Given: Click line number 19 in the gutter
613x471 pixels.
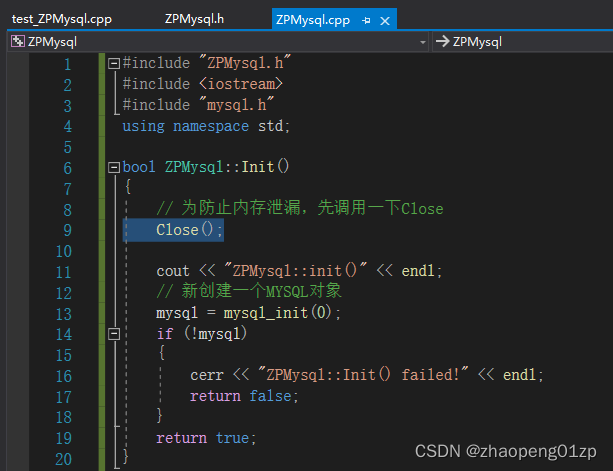Looking at the screenshot, I should point(64,439).
